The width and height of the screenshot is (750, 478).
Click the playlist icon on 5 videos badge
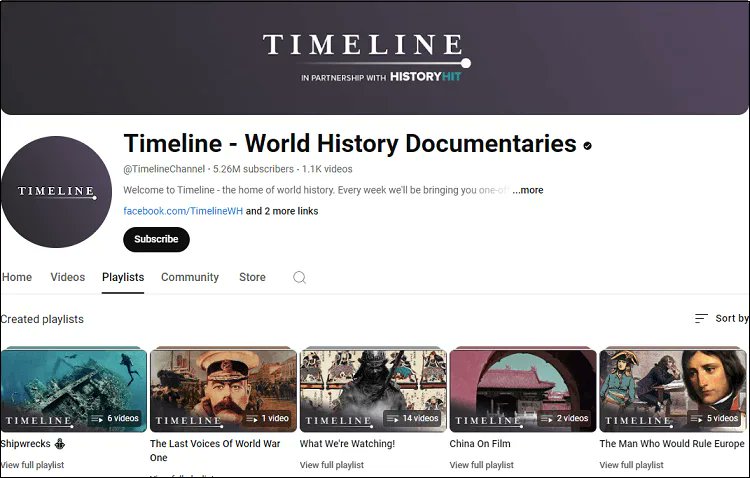pos(696,419)
